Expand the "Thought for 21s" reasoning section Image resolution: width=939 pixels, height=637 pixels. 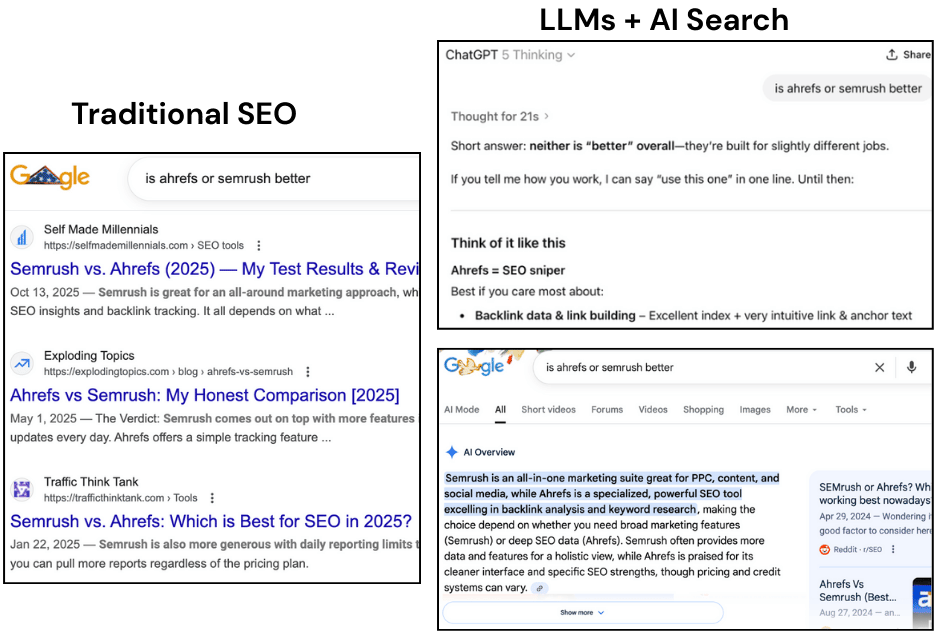click(500, 116)
